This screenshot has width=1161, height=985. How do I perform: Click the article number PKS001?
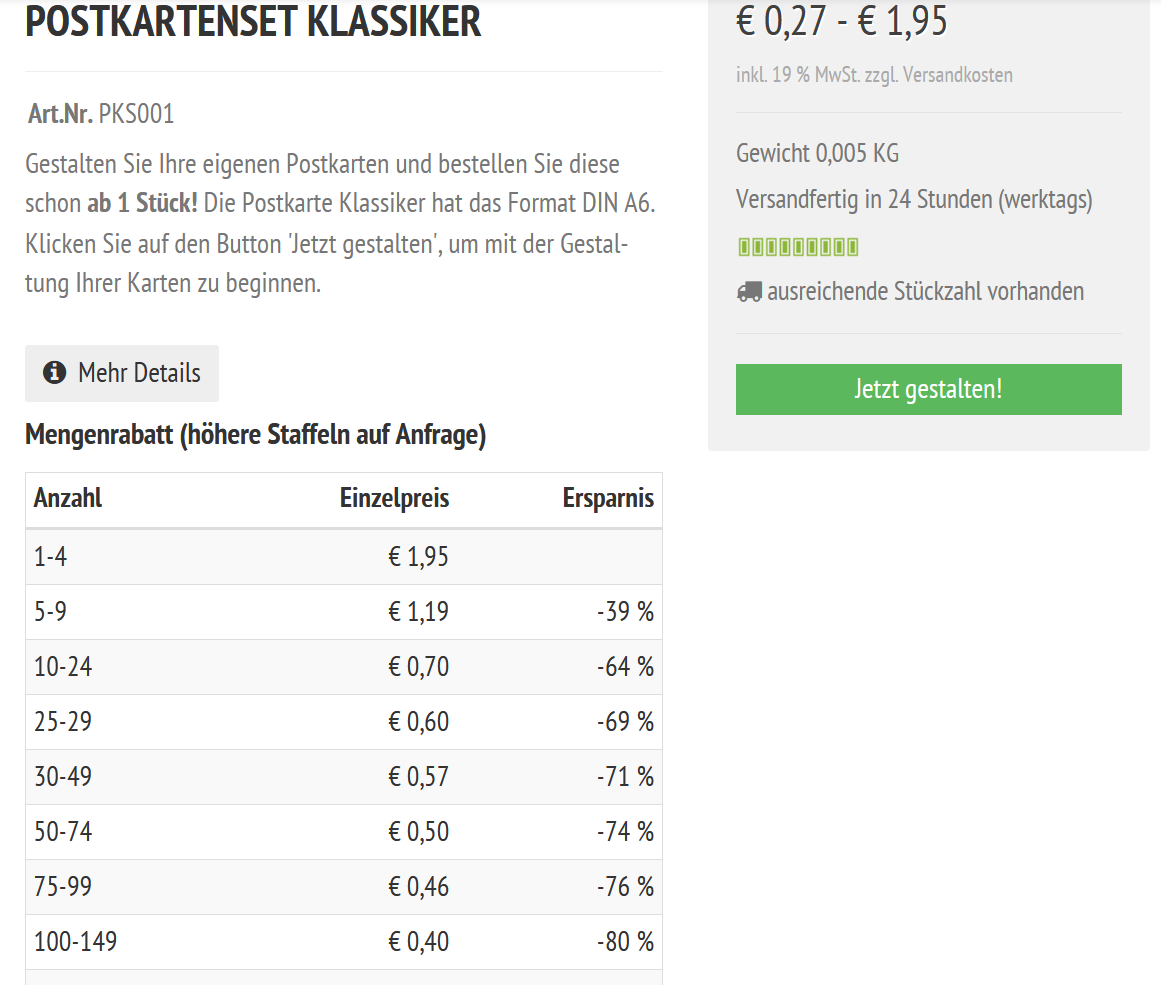tap(136, 115)
